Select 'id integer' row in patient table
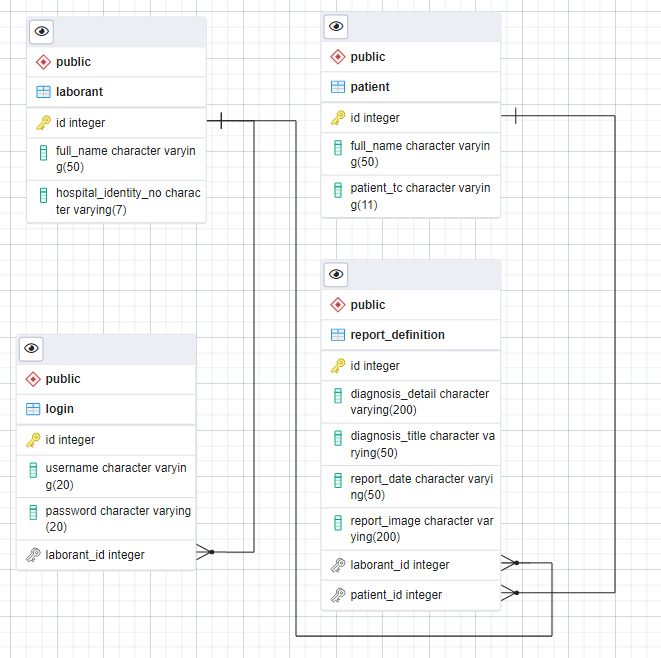Image resolution: width=661 pixels, height=658 pixels. [411, 118]
